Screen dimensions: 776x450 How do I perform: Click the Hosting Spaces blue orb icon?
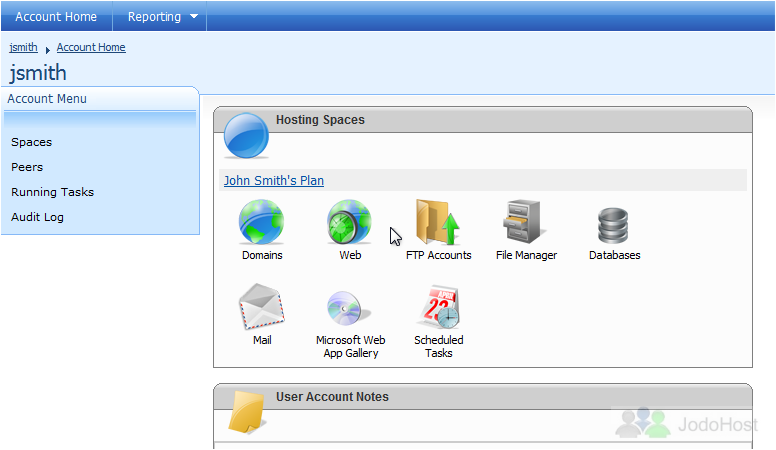(246, 136)
